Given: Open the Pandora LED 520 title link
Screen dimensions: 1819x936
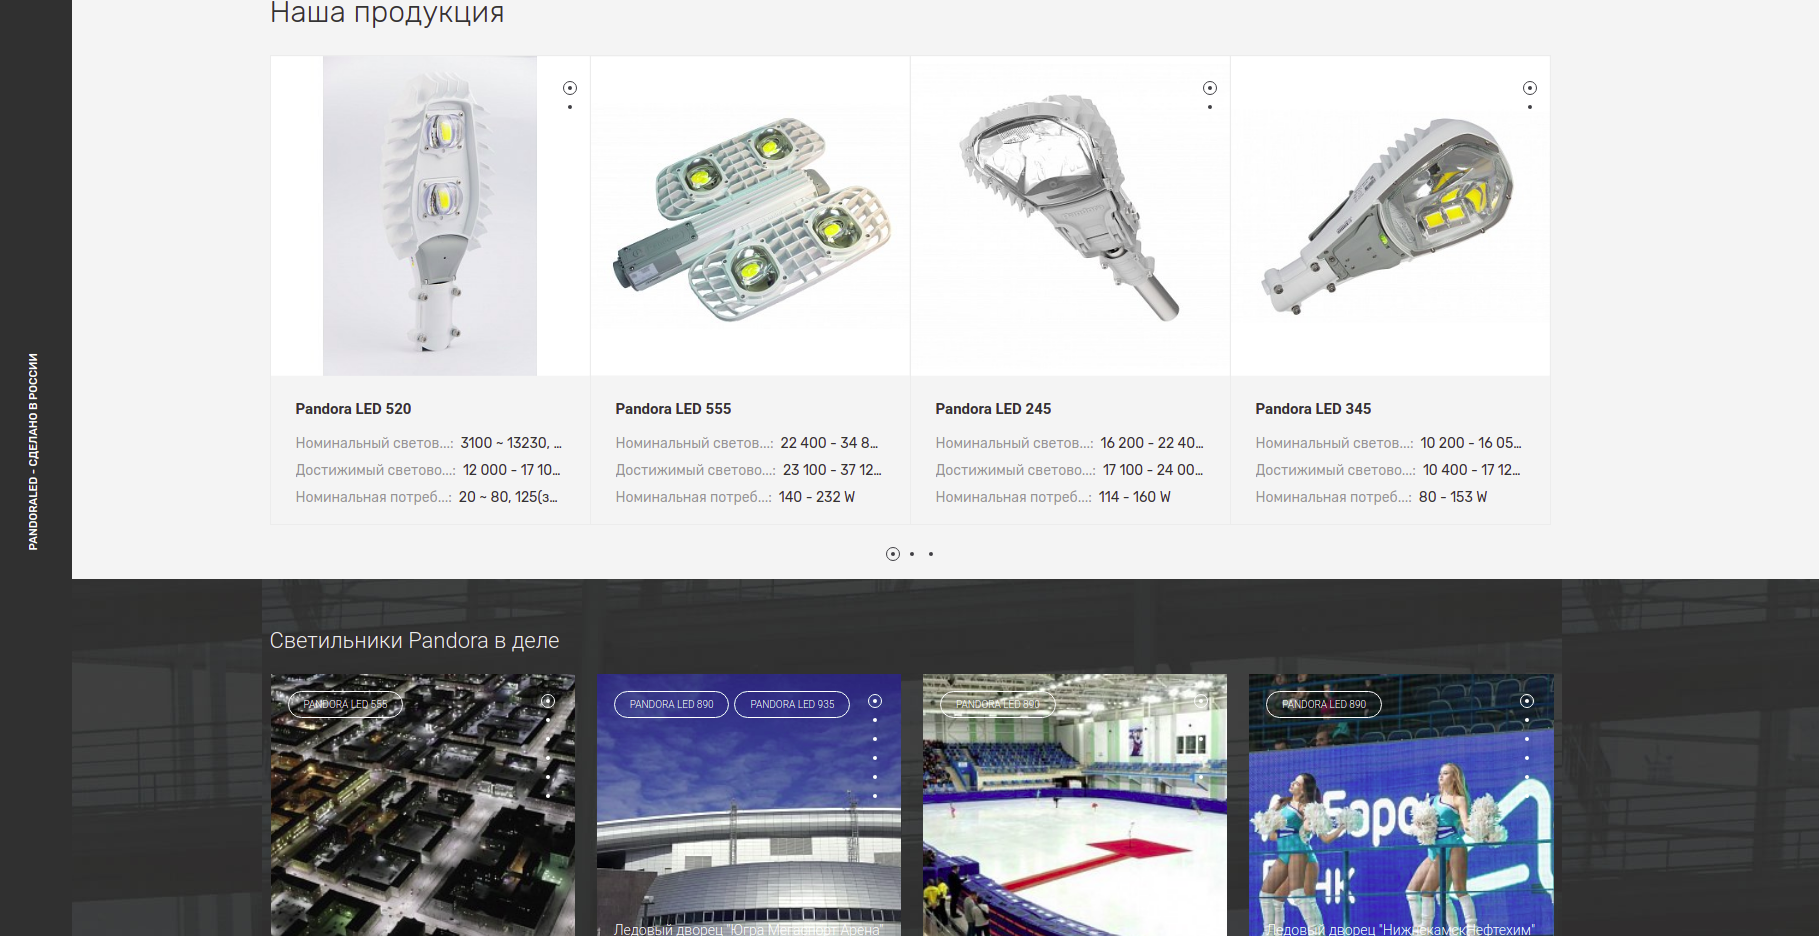Looking at the screenshot, I should [353, 409].
